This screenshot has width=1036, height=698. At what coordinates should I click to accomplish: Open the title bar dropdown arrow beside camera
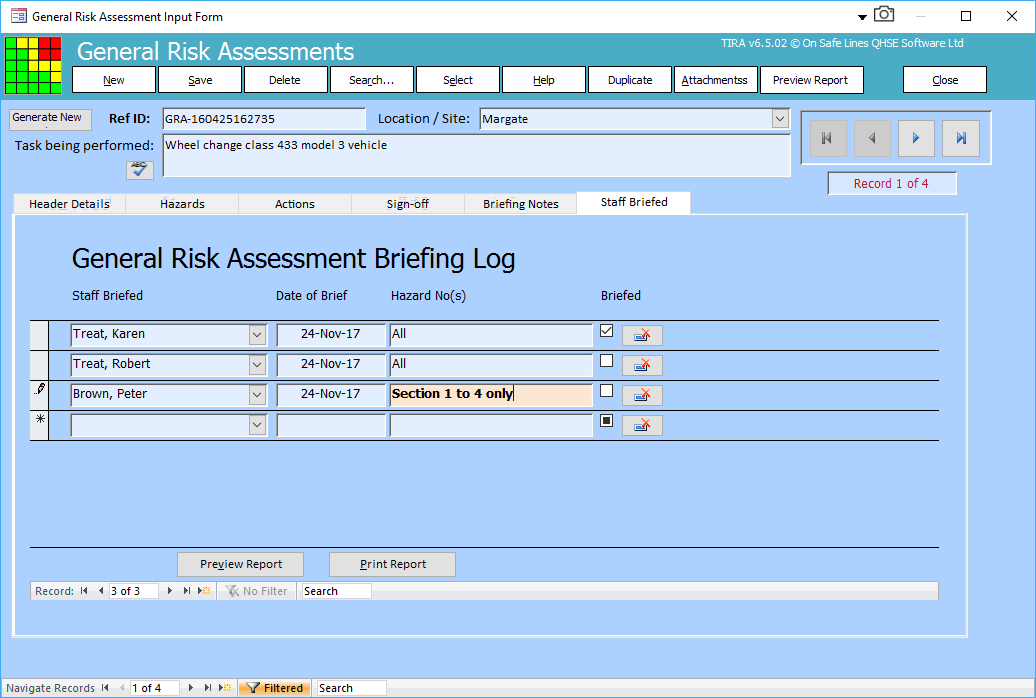point(862,17)
